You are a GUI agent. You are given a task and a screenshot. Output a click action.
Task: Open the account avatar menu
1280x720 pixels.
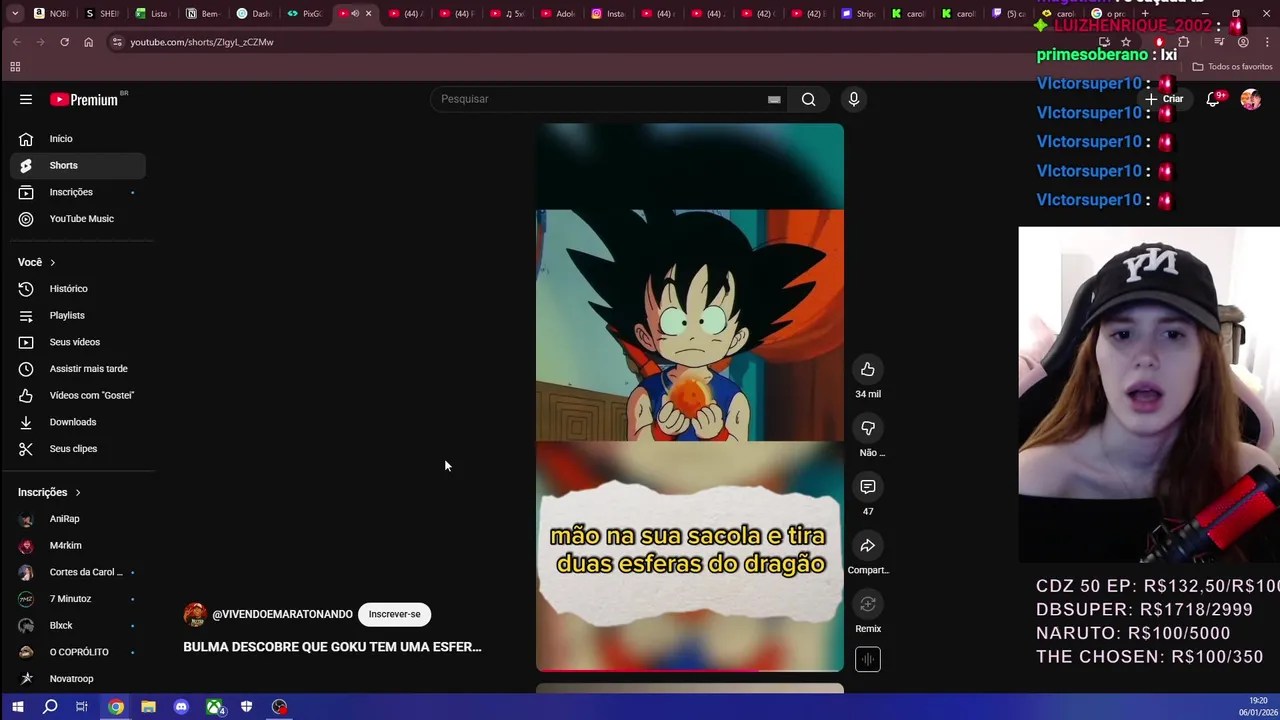(1250, 99)
